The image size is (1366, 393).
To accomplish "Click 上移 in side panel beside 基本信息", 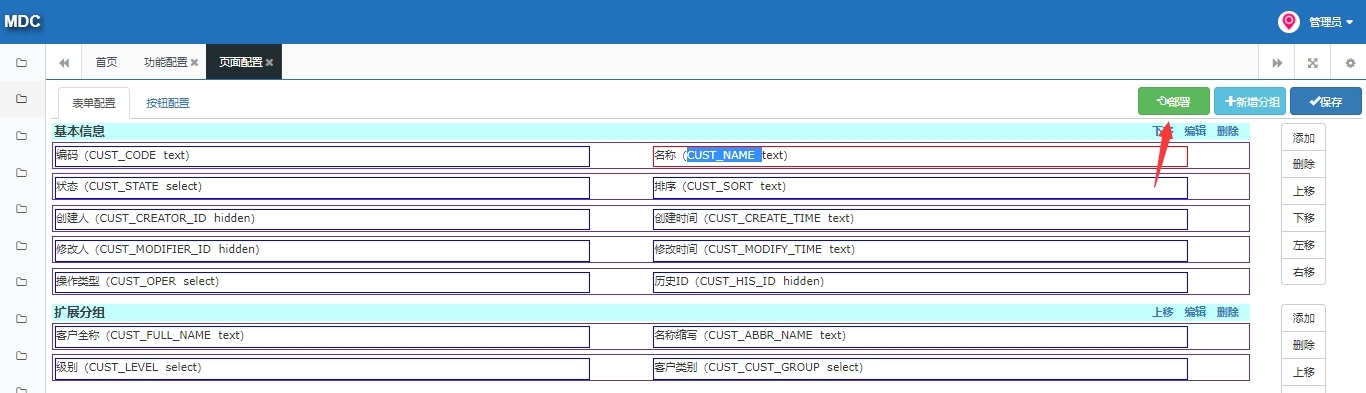I will point(1303,191).
